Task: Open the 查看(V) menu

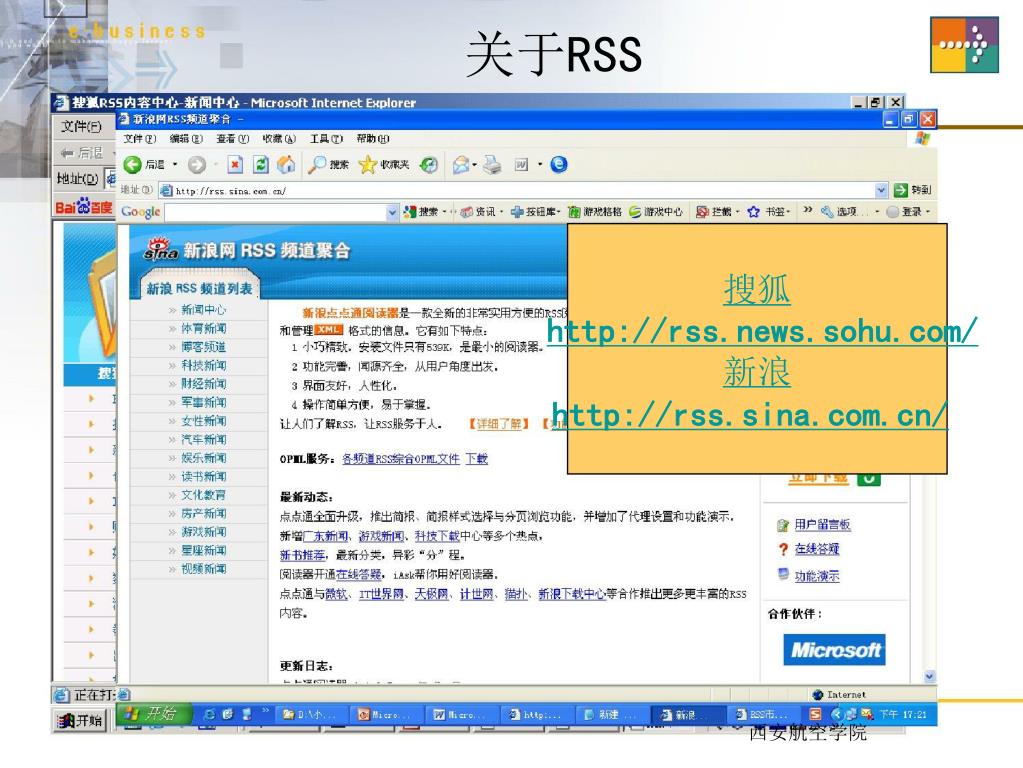Action: click(x=232, y=138)
